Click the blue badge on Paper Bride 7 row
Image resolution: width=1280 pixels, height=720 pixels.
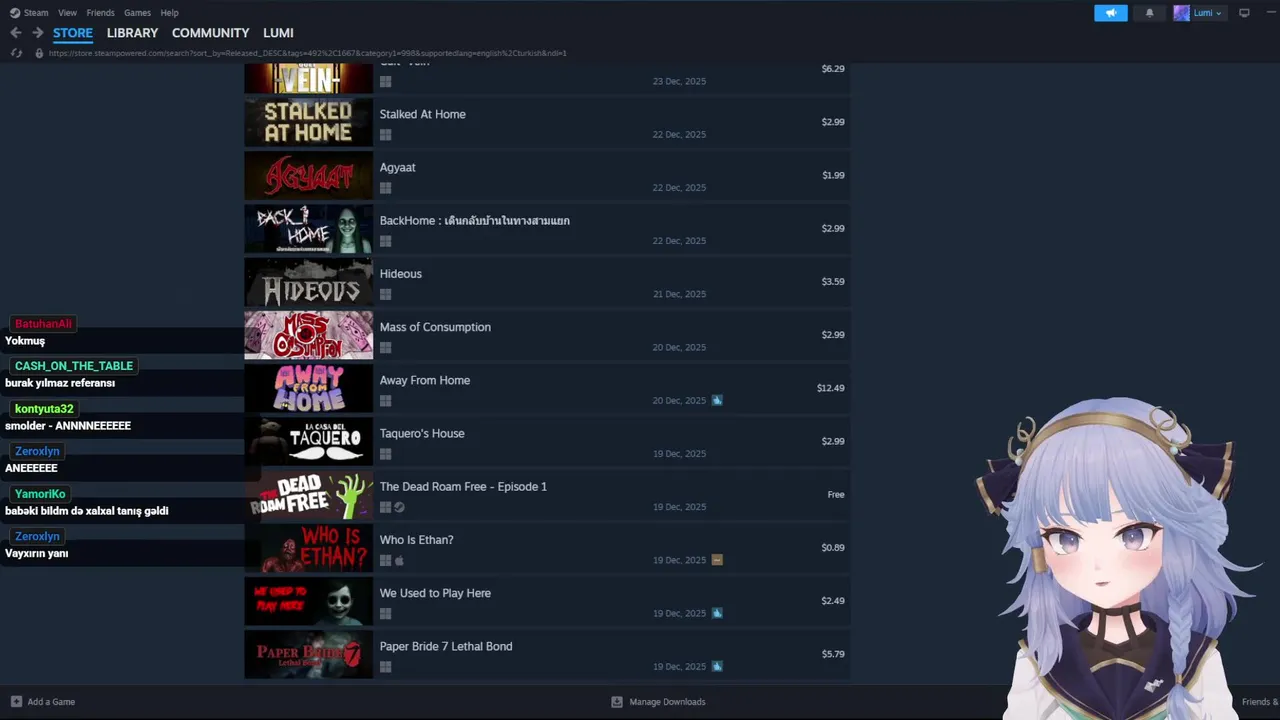click(717, 666)
